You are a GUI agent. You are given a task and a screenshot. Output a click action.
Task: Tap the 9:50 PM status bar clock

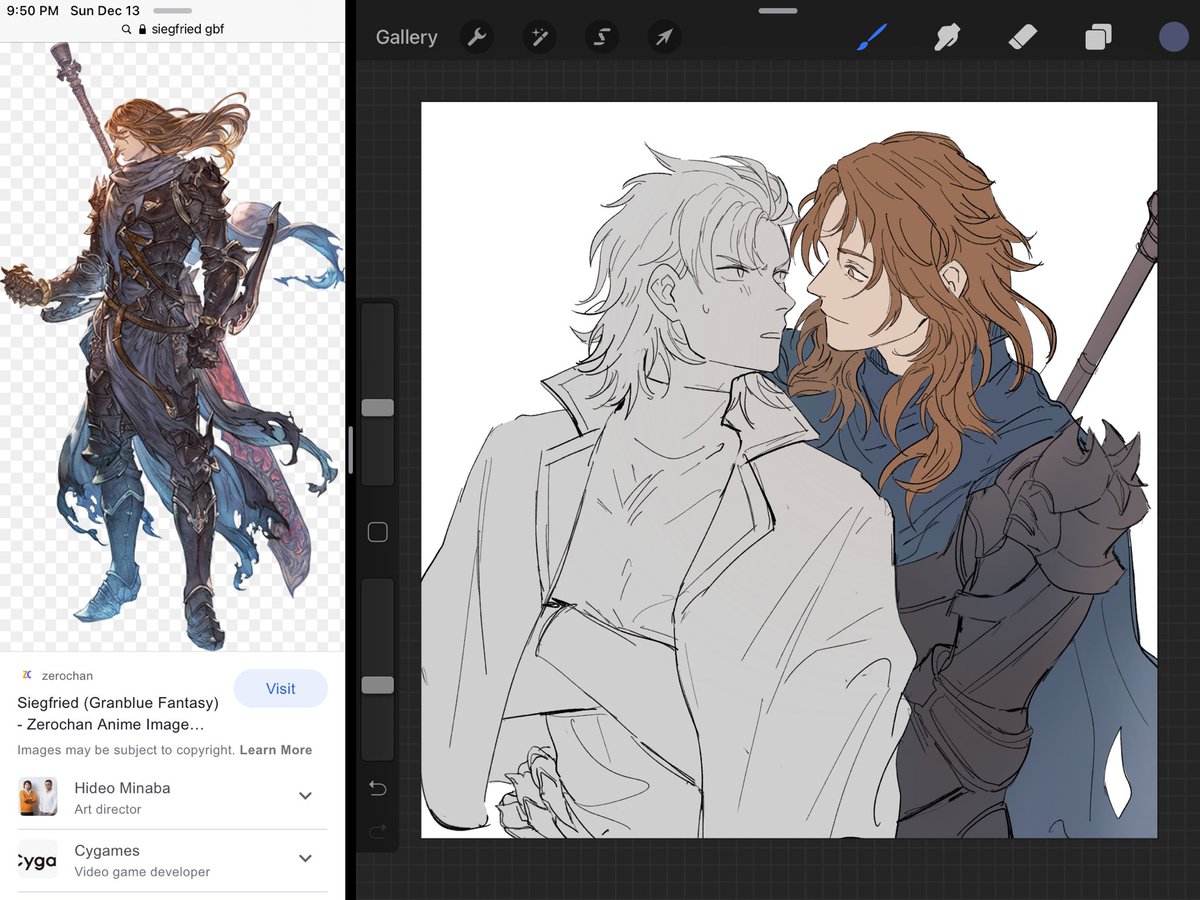[x=31, y=10]
